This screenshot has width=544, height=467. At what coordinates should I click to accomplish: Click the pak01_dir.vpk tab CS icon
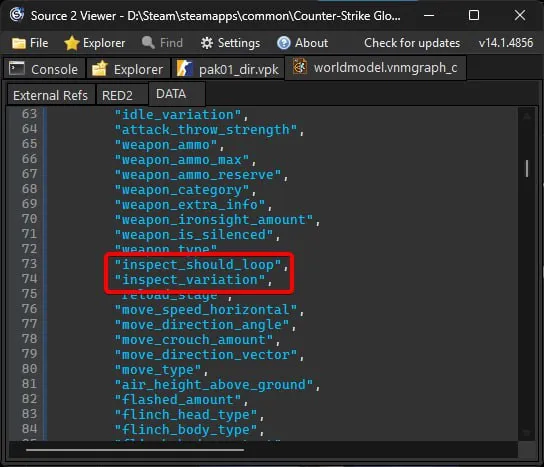point(185,68)
